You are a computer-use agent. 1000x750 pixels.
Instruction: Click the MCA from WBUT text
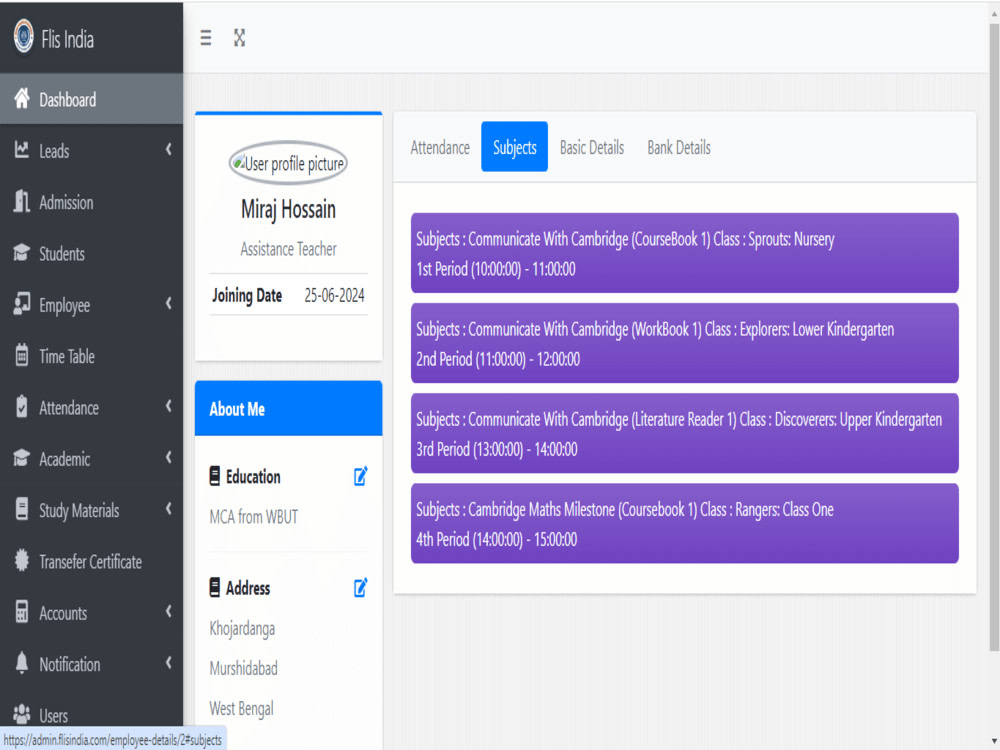254,517
